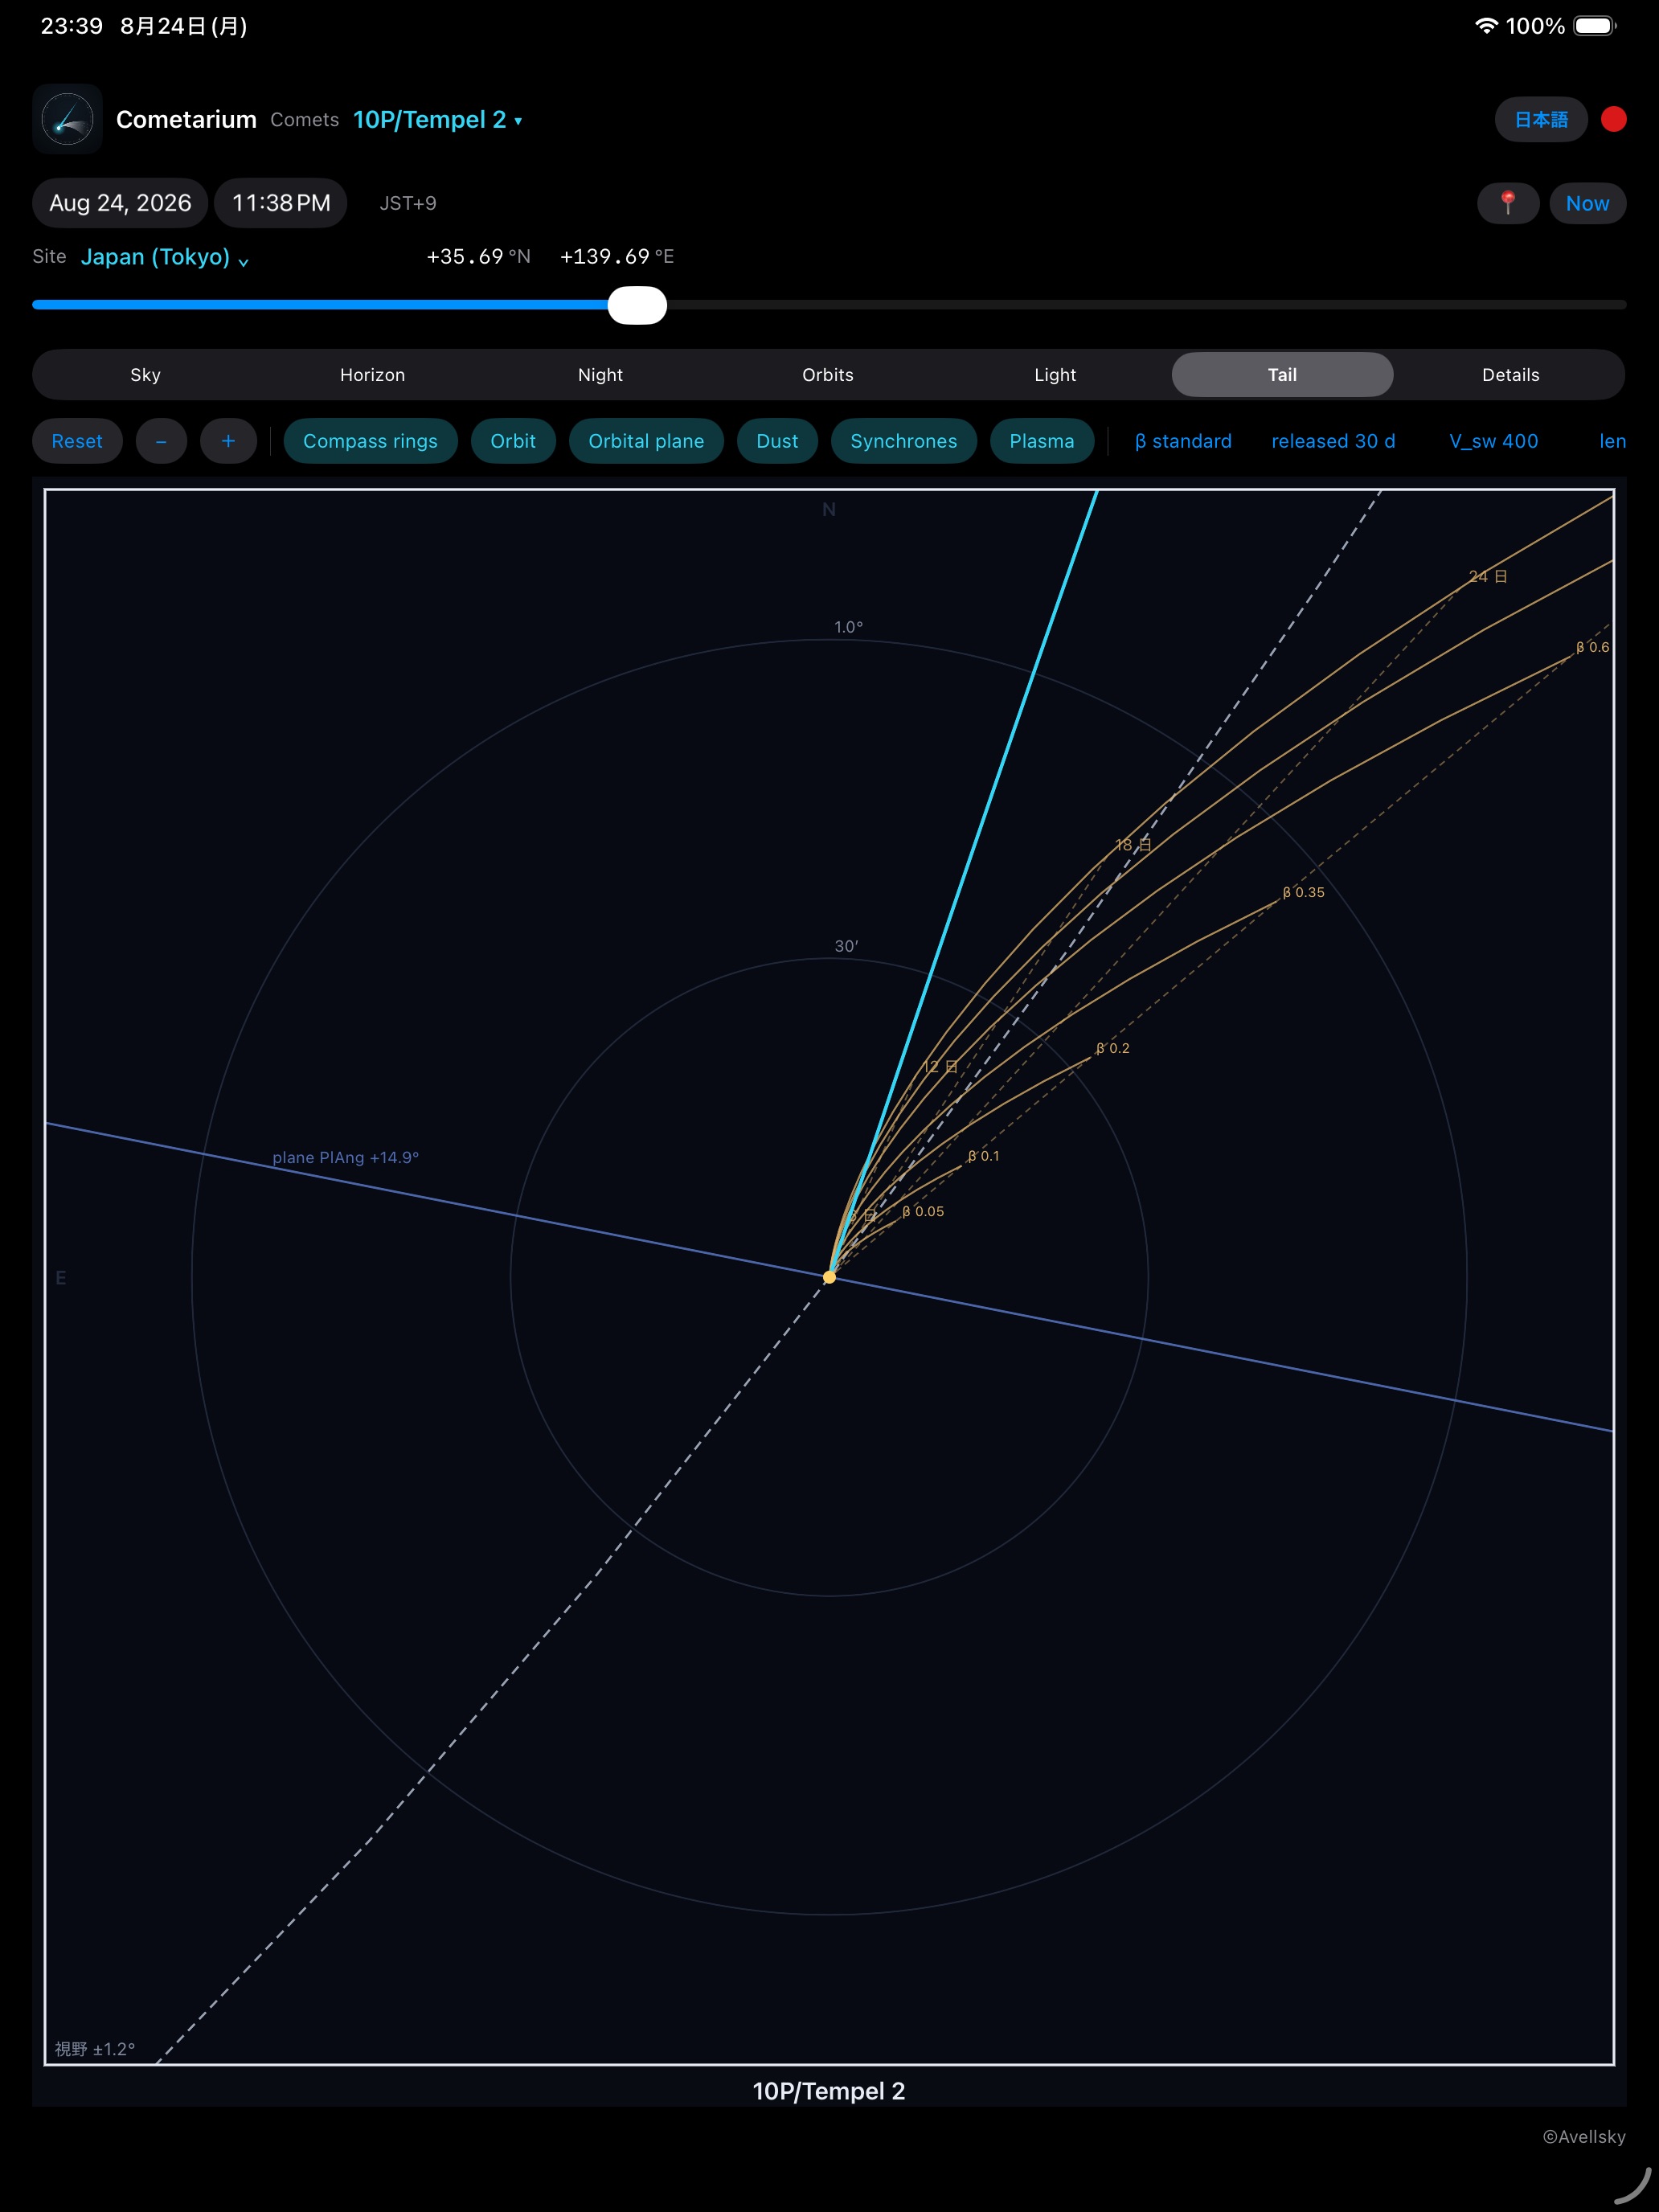Image resolution: width=1659 pixels, height=2212 pixels.
Task: Expand the Japan (Tokyo) site selector
Action: (165, 257)
